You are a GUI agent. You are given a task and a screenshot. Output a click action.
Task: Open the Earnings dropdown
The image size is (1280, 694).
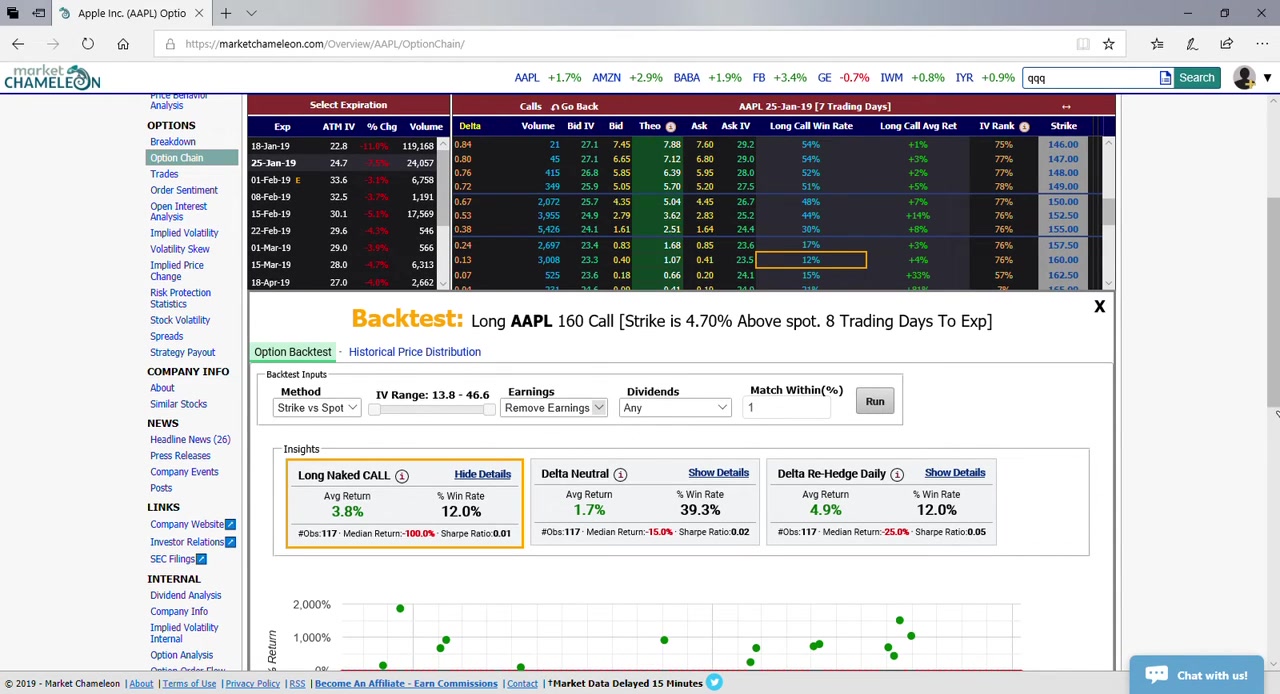tap(554, 408)
